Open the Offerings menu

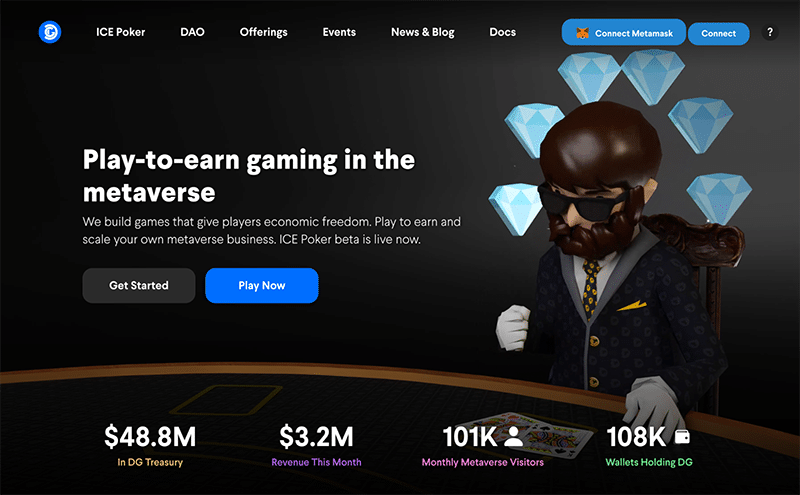click(264, 32)
